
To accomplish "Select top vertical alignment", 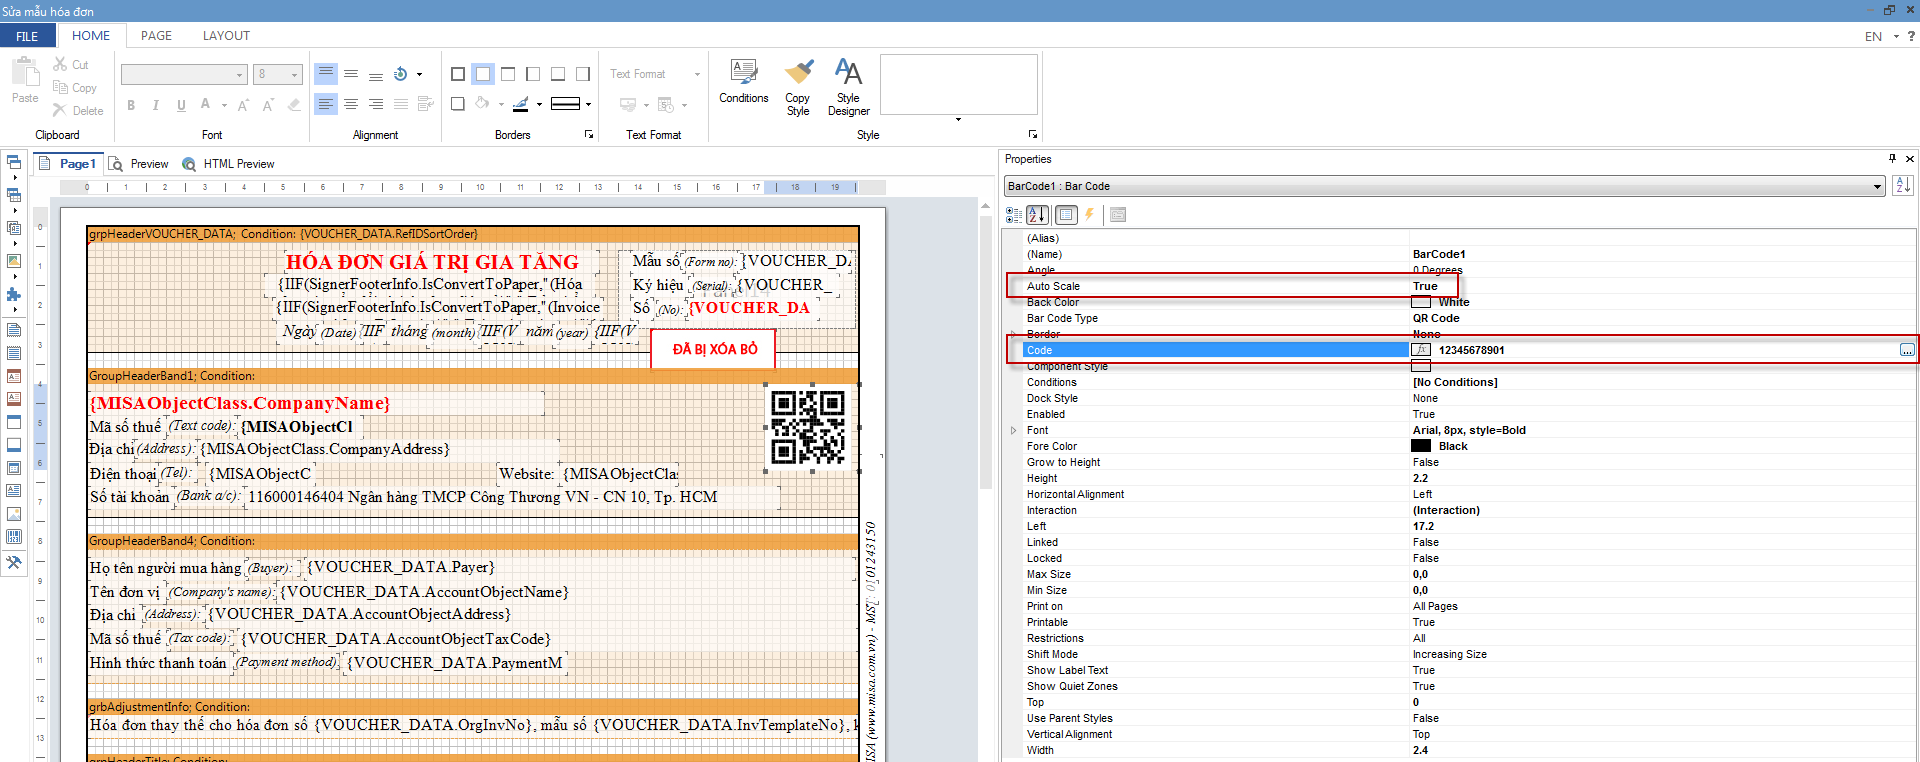I will pos(326,74).
